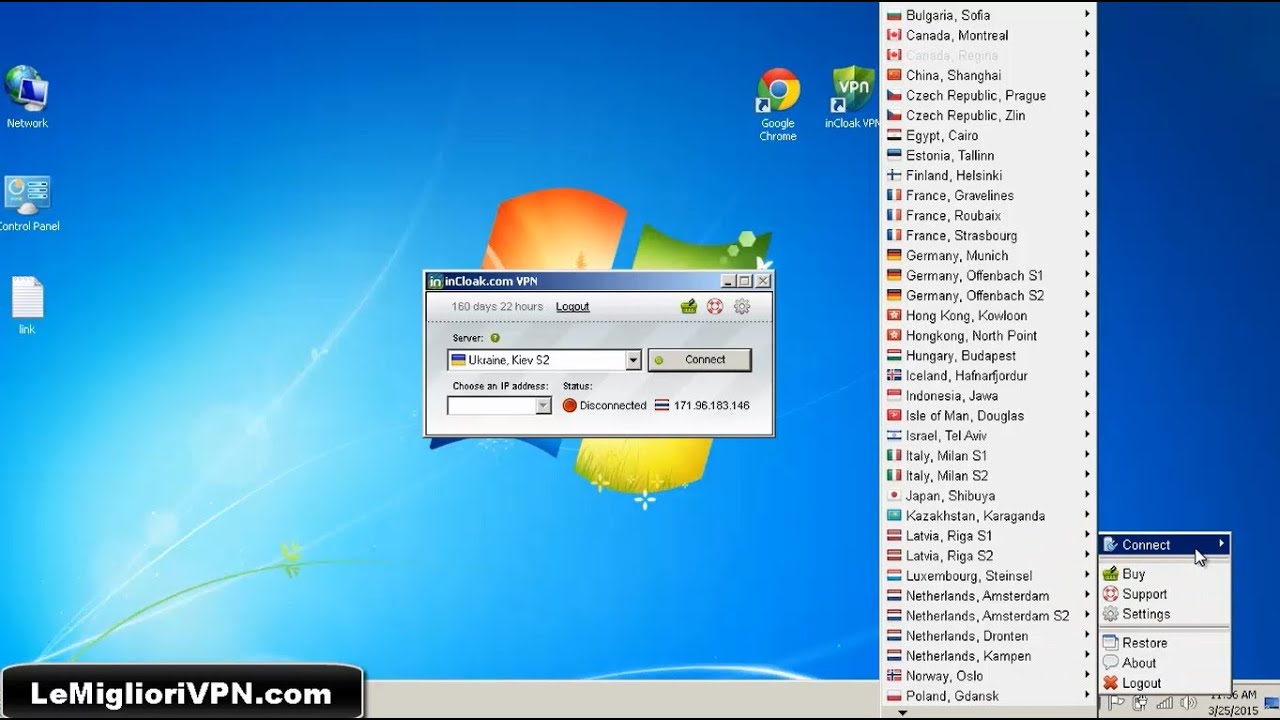Screen dimensions: 1280x720
Task: Select Egypt, Cairo server
Action: coord(988,135)
